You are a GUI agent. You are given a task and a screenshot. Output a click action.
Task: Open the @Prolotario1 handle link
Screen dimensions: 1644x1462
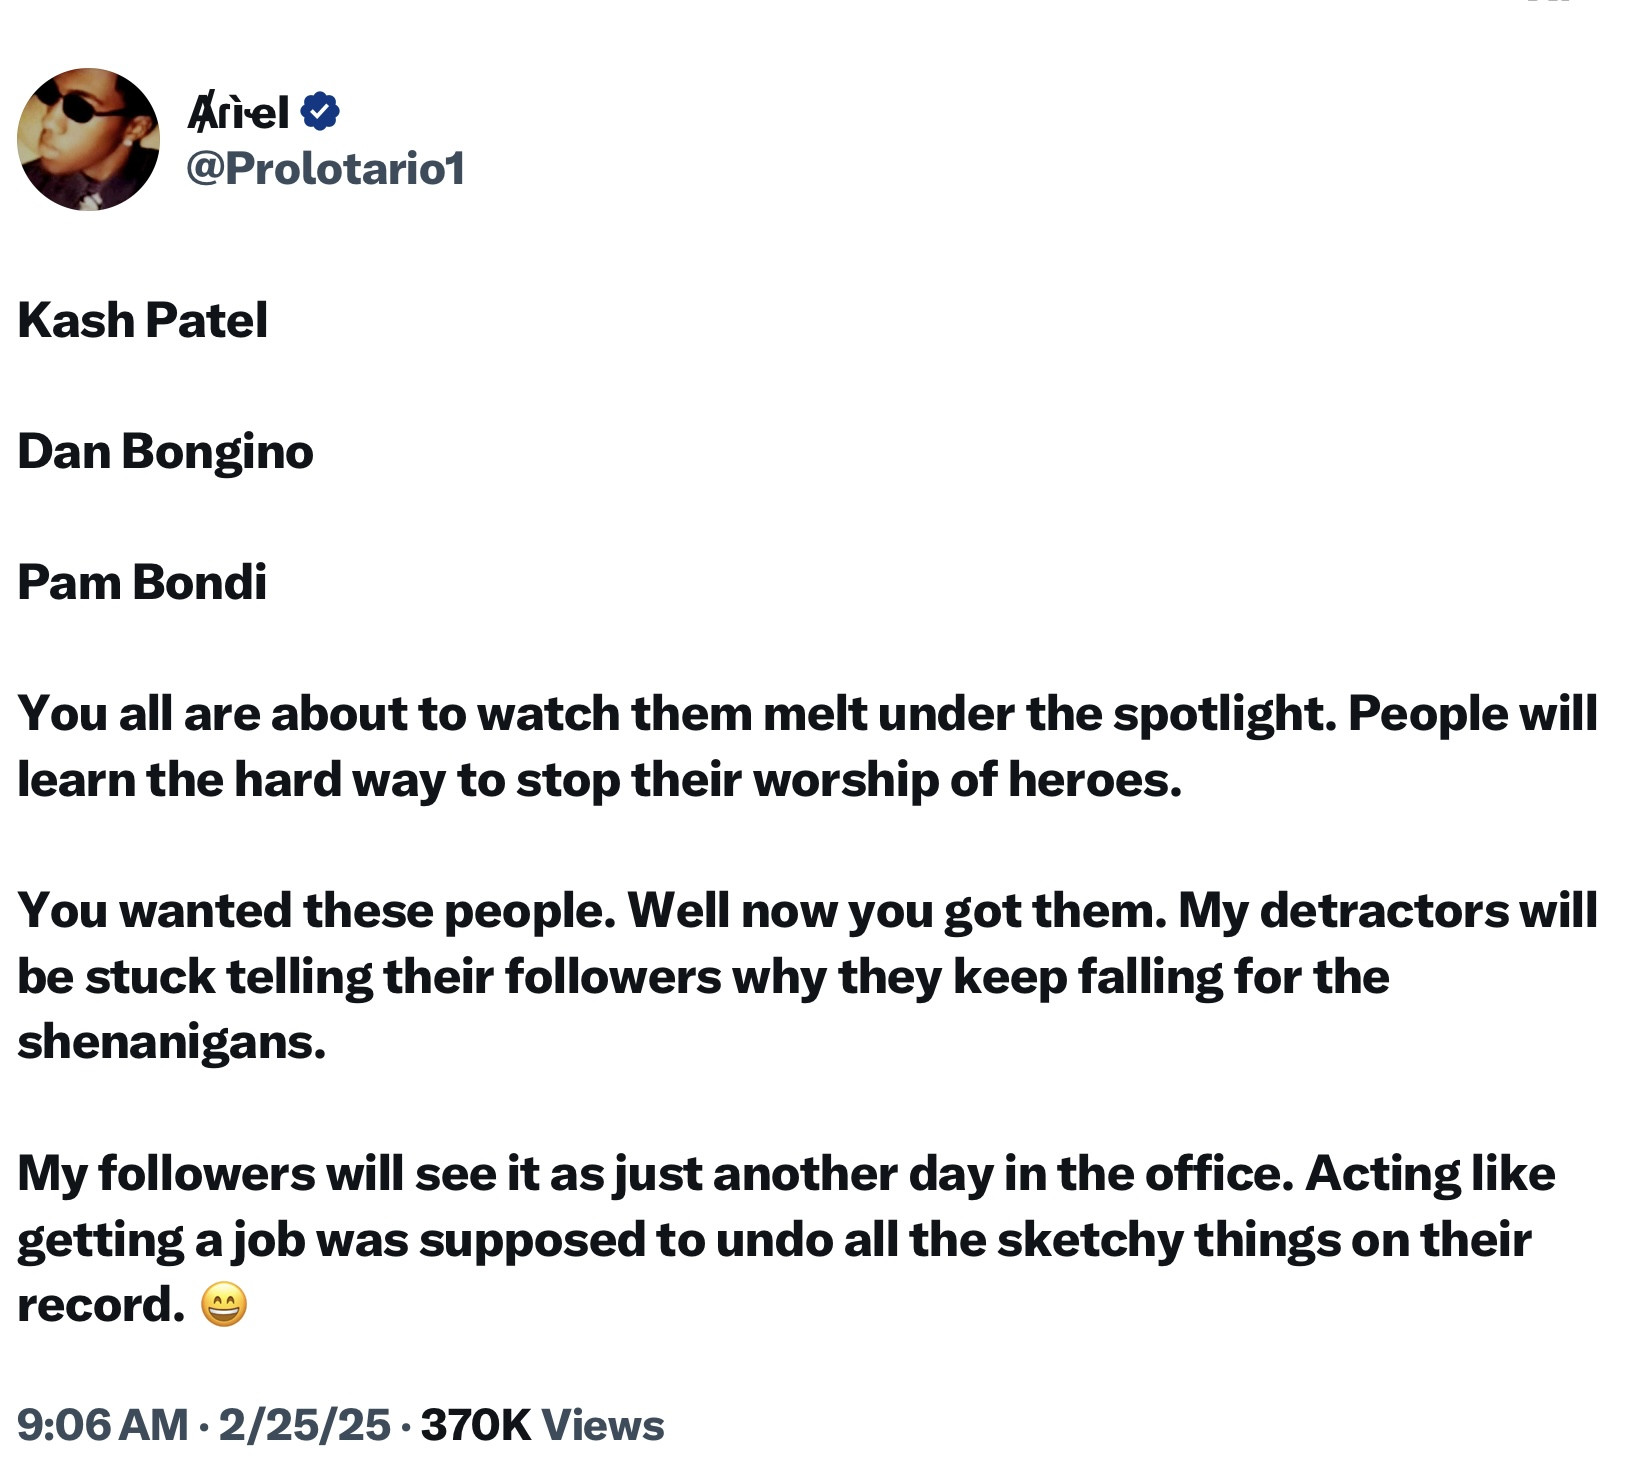coord(325,167)
